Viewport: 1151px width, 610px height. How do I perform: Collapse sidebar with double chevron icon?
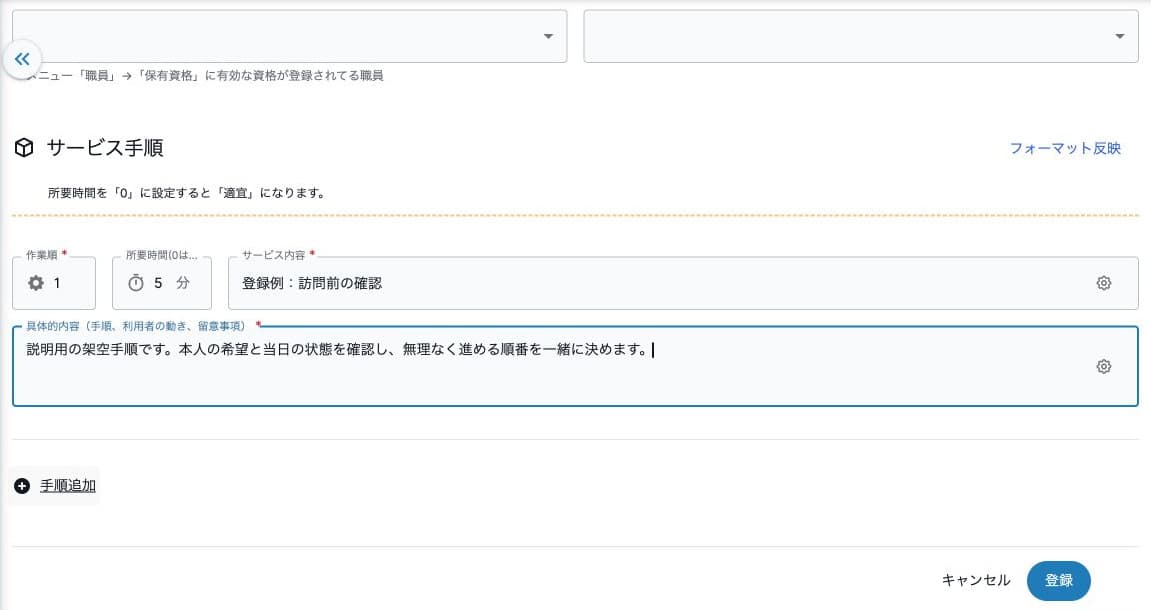(x=22, y=59)
